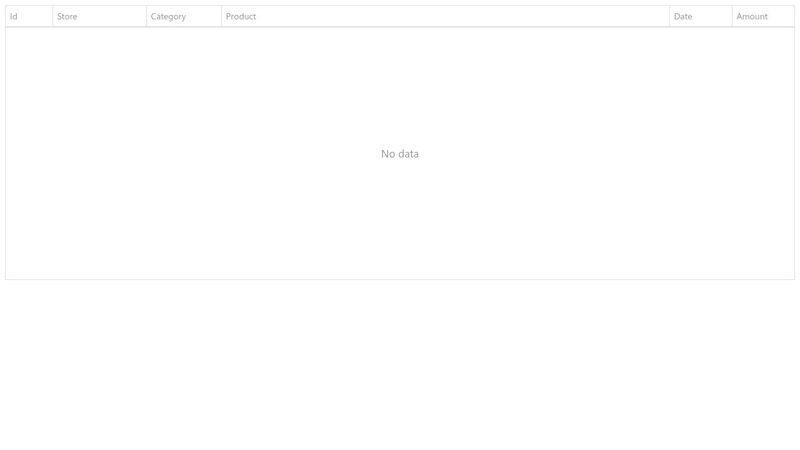Click the empty grid area beneath the Category header
The image size is (800, 450).
click(x=183, y=80)
